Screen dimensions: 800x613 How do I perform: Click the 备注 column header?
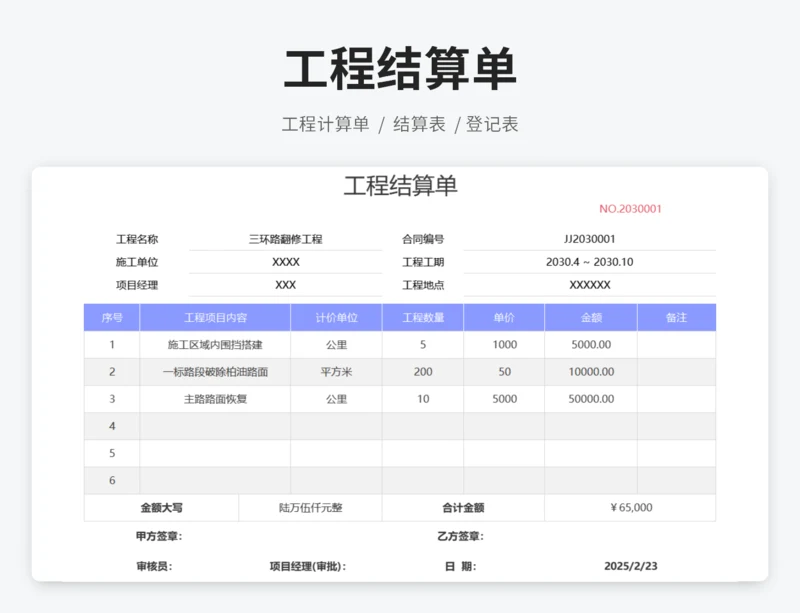click(x=677, y=317)
